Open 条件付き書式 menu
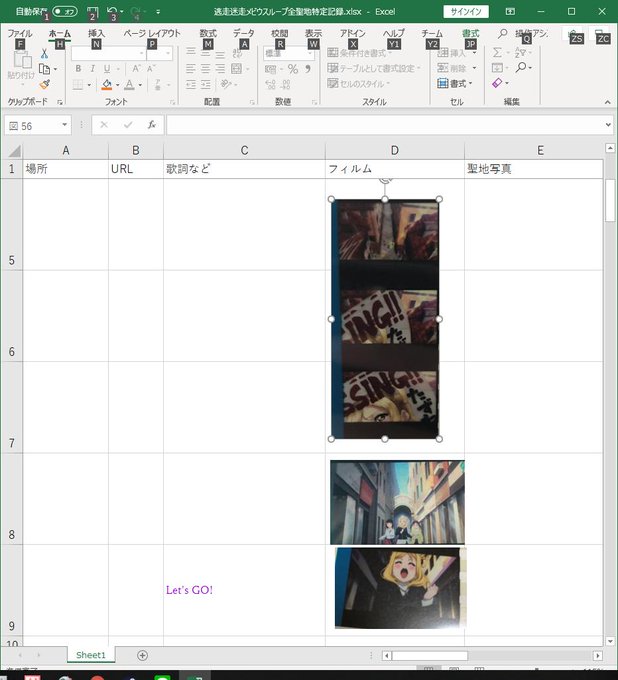This screenshot has width=618, height=680. [x=359, y=53]
